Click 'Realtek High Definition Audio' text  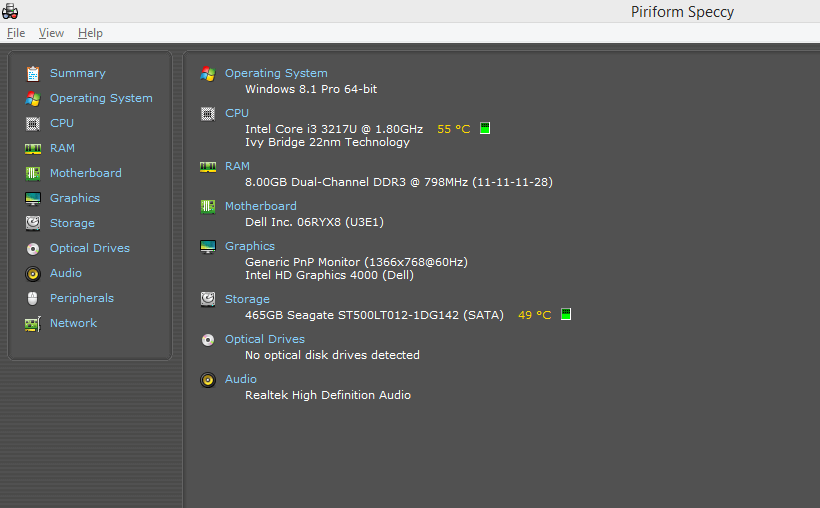click(328, 395)
